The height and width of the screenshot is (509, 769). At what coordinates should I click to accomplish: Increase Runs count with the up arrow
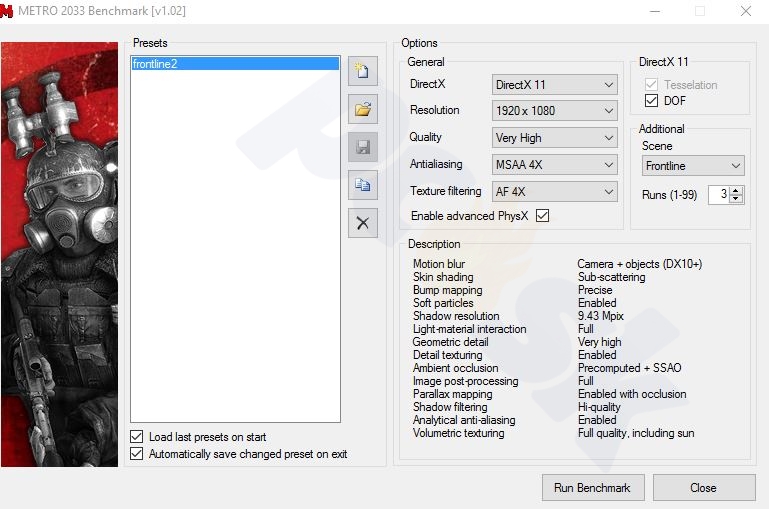pos(736,191)
